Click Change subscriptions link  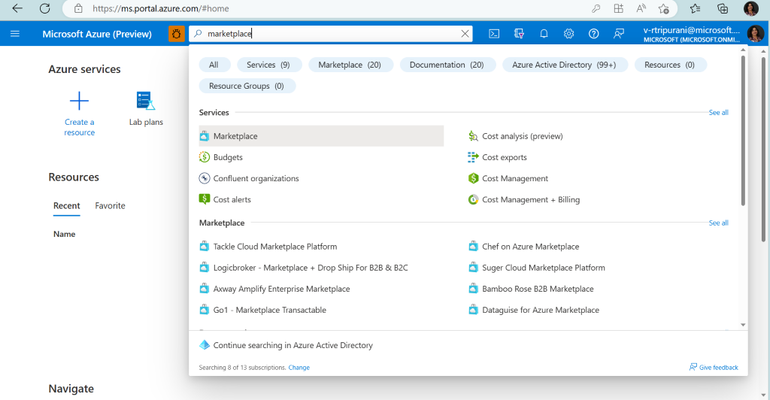pos(299,367)
